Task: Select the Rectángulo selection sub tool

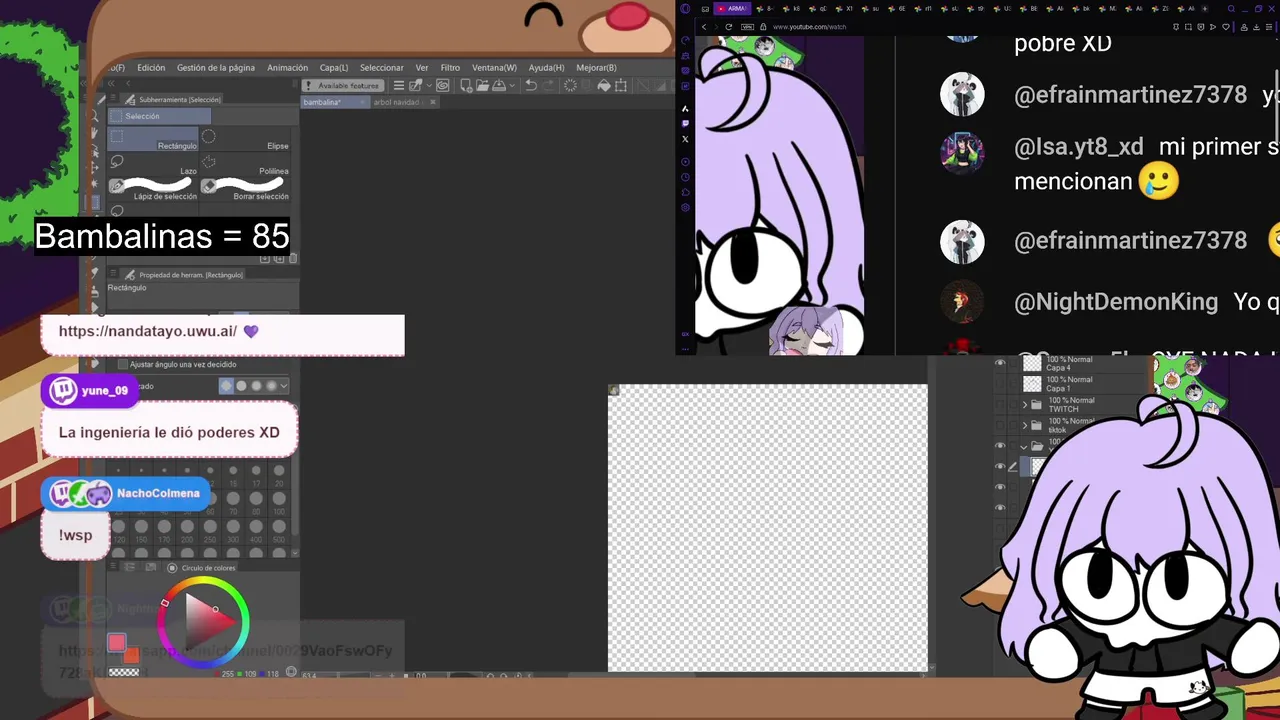Action: [x=153, y=139]
